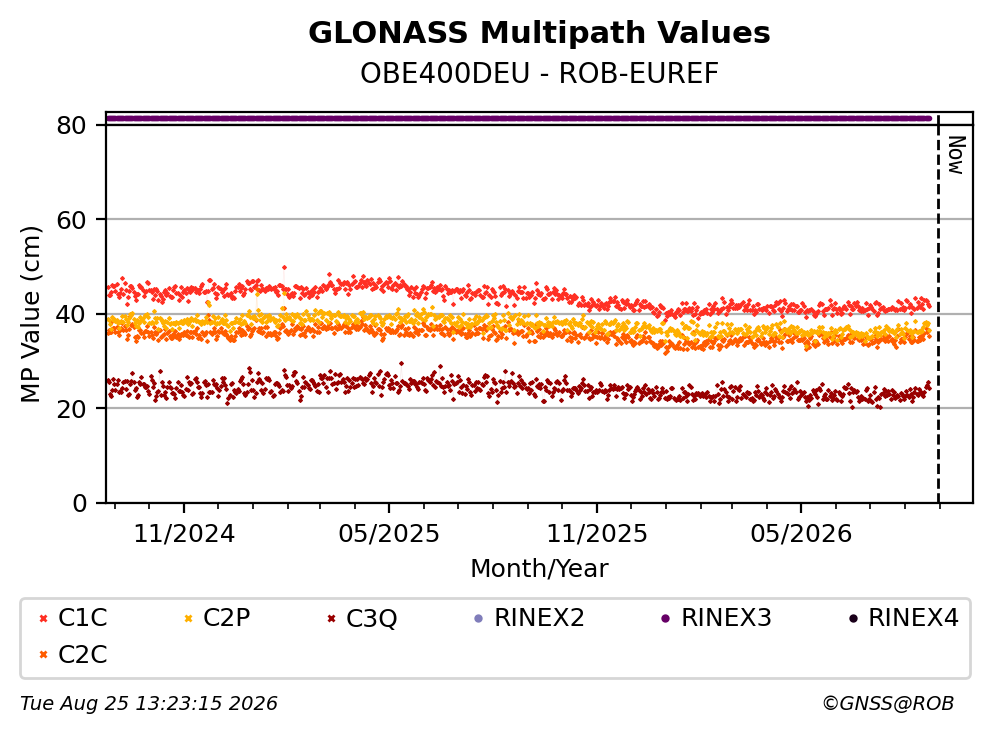Click the Month/Year axis label
Screen dimensions: 993x734
pos(539,569)
